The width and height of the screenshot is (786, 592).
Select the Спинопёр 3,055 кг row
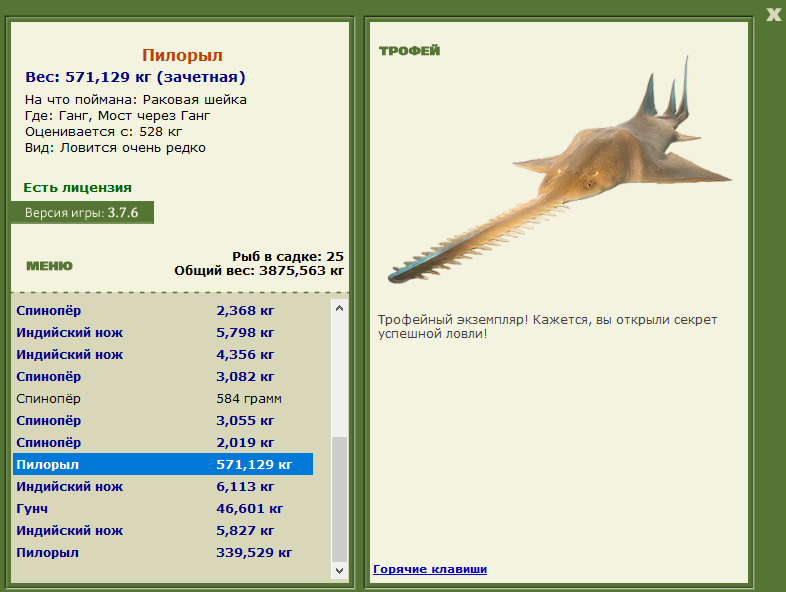[x=163, y=421]
